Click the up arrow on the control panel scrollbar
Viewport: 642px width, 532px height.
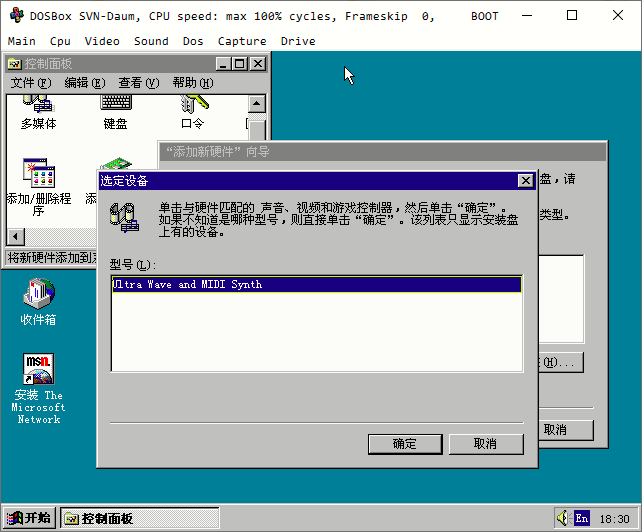pyautogui.click(x=257, y=104)
